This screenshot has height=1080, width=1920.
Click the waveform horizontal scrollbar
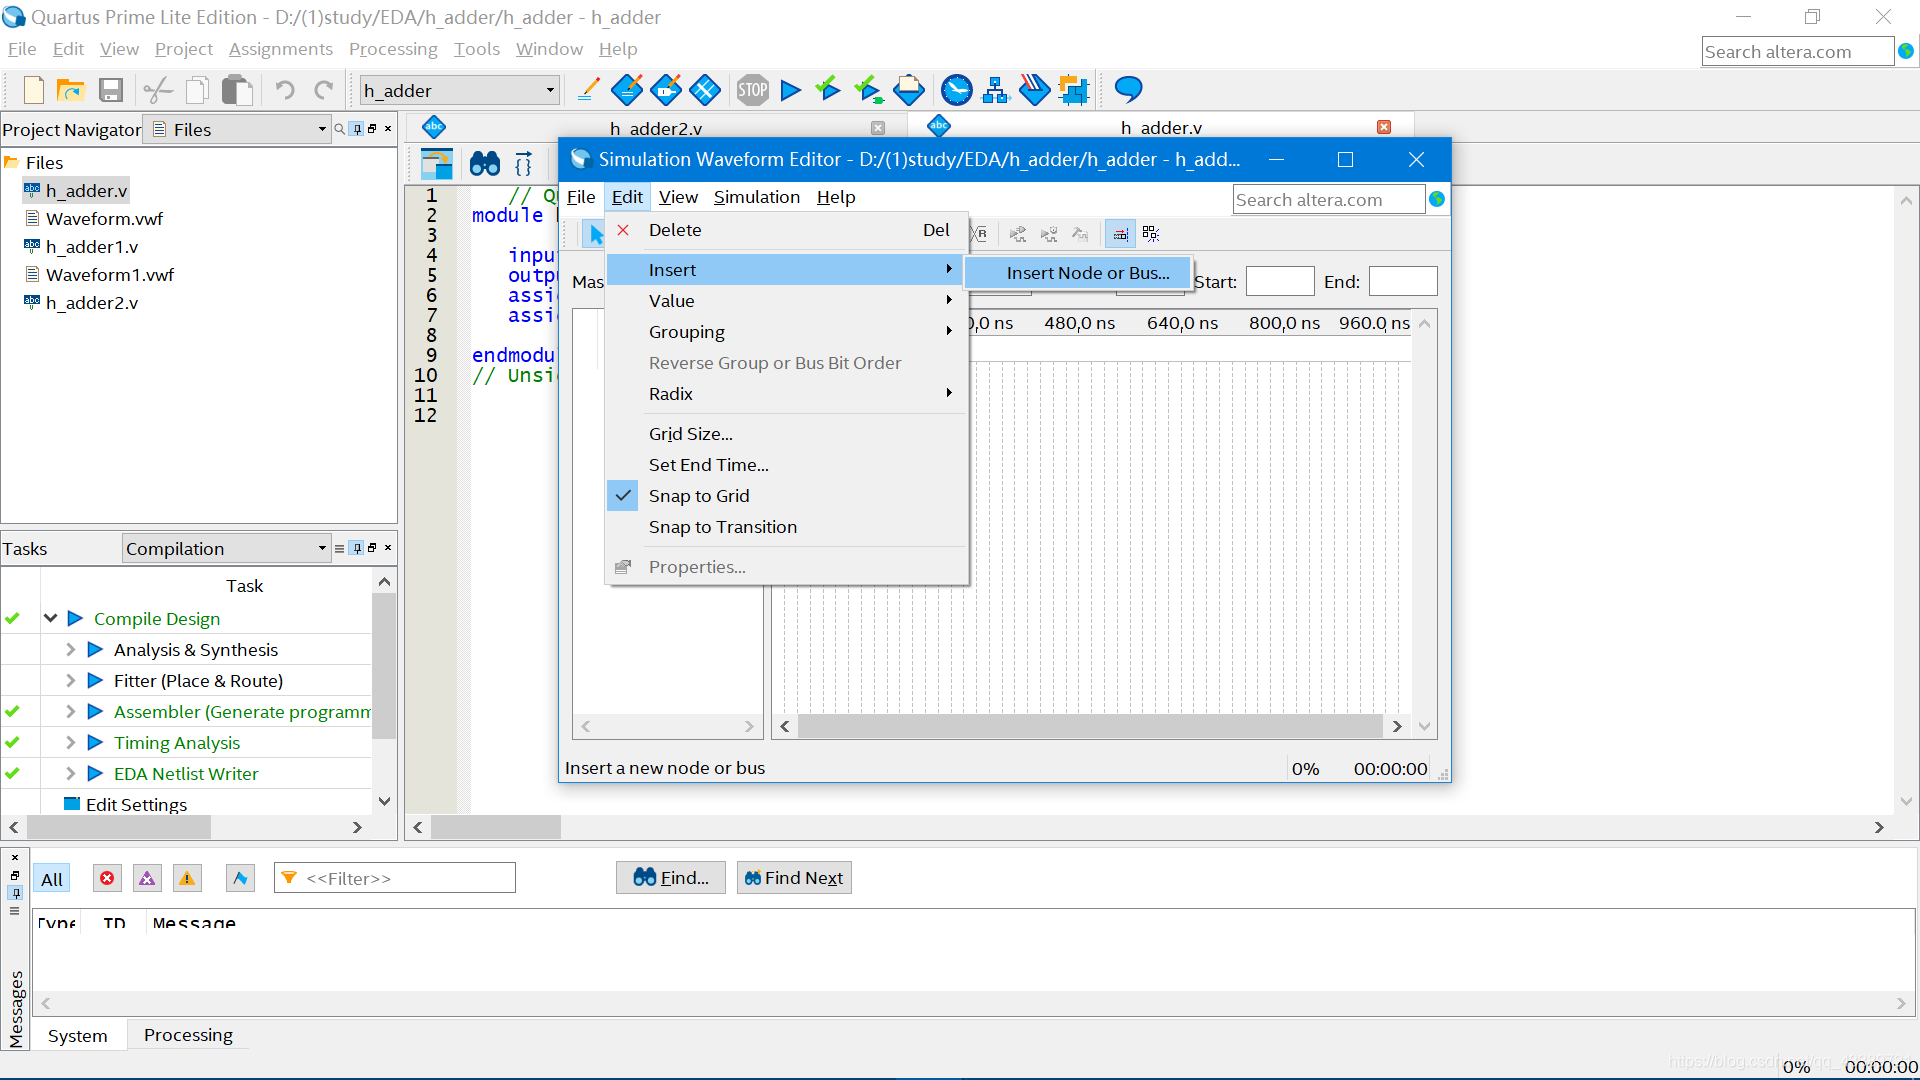(x=1089, y=726)
